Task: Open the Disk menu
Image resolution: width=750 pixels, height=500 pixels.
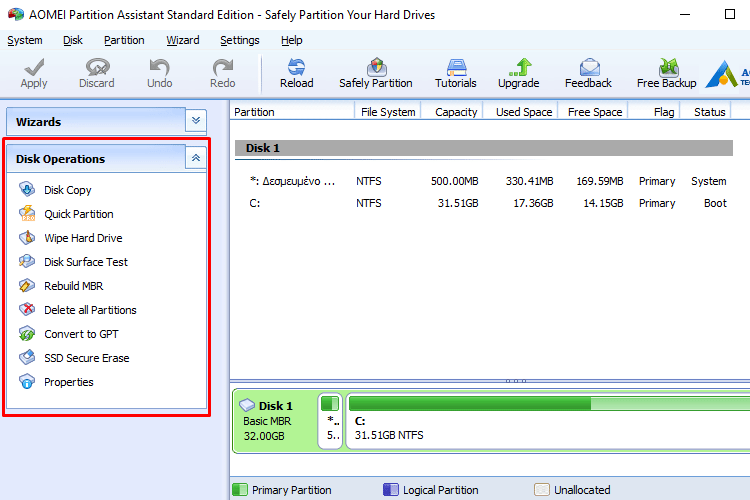Action: click(73, 40)
